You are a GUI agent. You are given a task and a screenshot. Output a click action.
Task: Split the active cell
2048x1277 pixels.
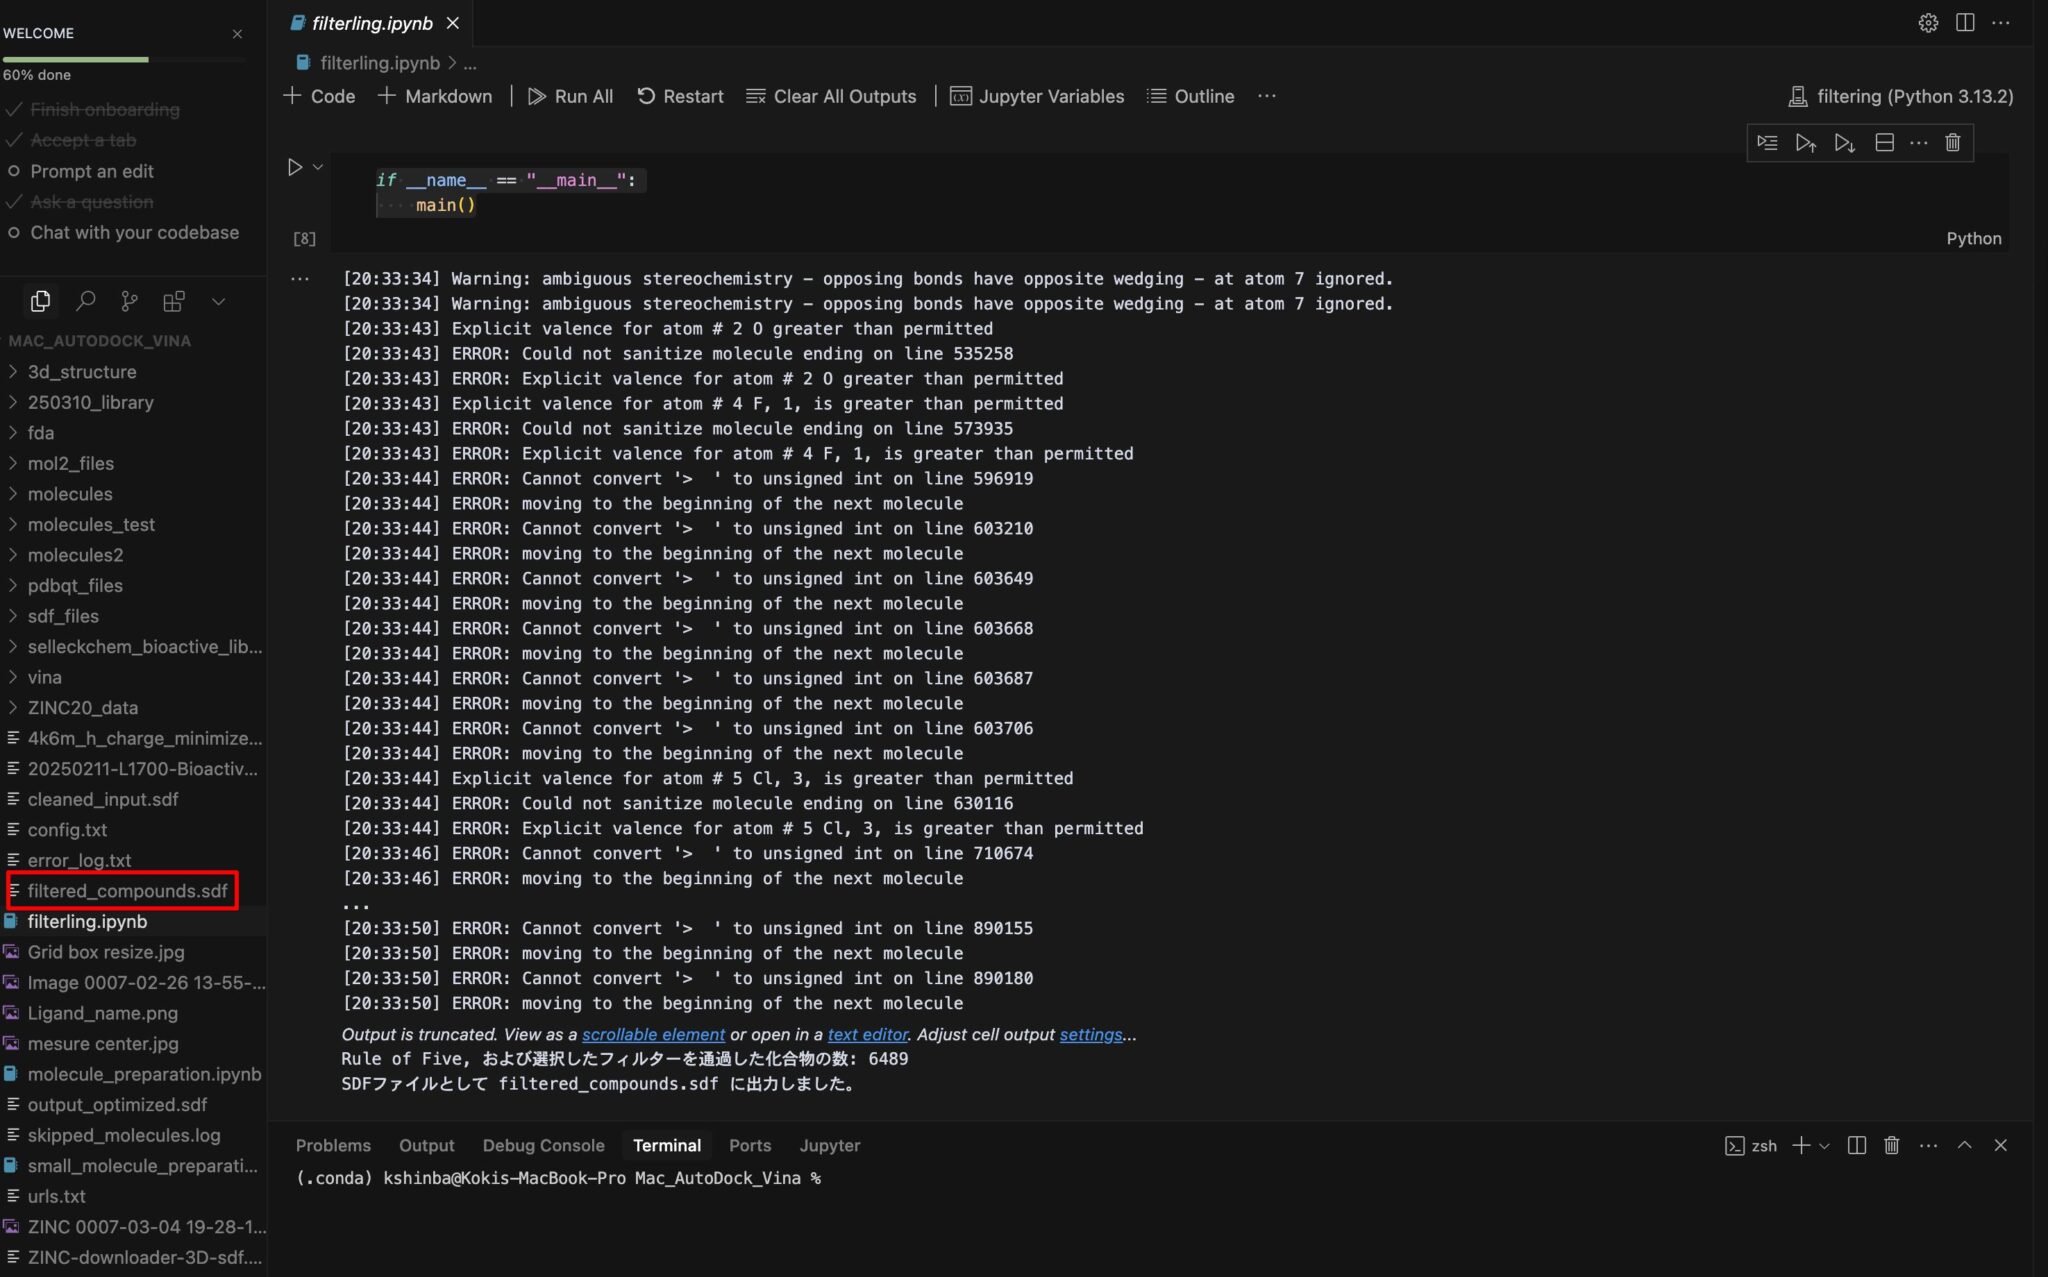1885,143
